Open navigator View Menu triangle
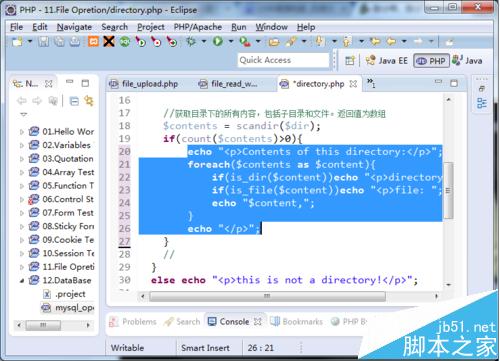 (23, 114)
